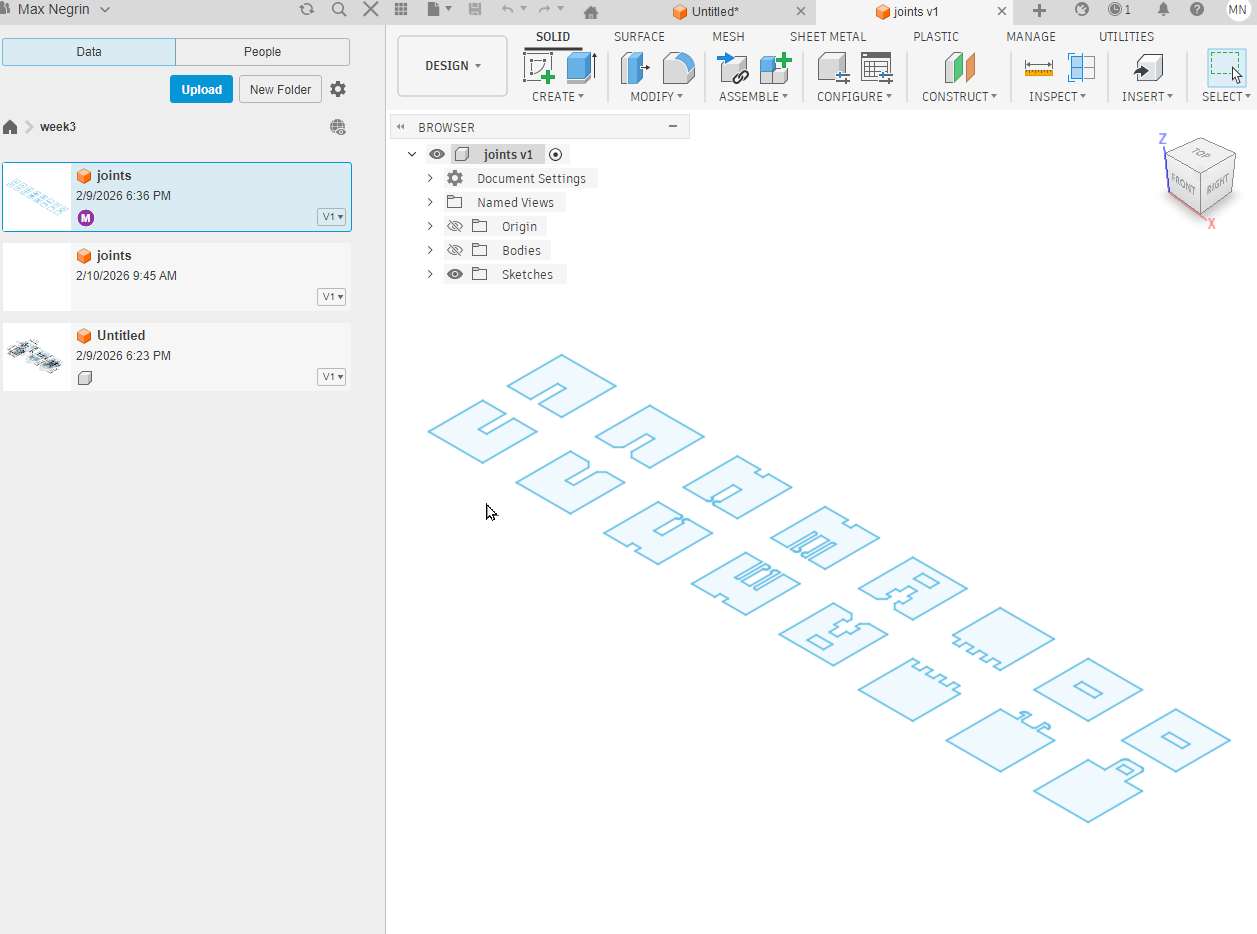Switch to the Sheet Metal tab
The image size is (1257, 934).
pyautogui.click(x=828, y=36)
